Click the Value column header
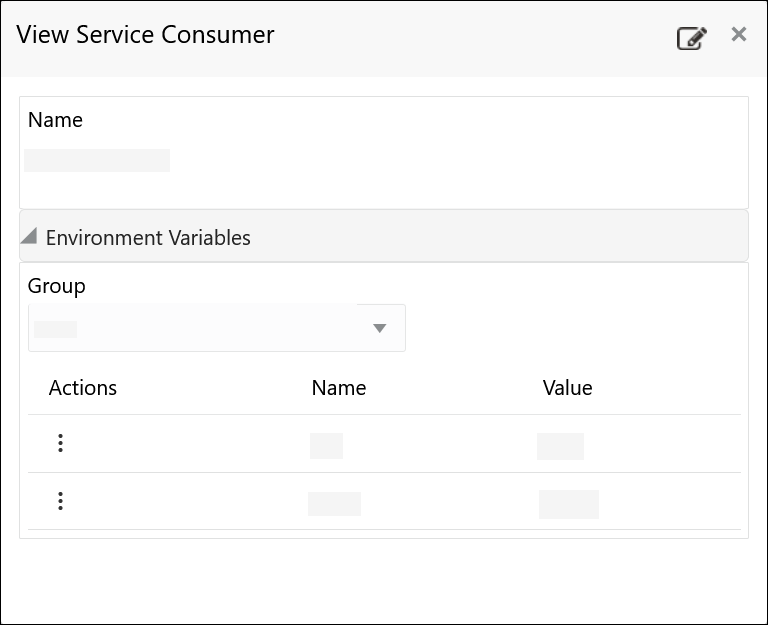Image resolution: width=768 pixels, height=625 pixels. point(567,388)
